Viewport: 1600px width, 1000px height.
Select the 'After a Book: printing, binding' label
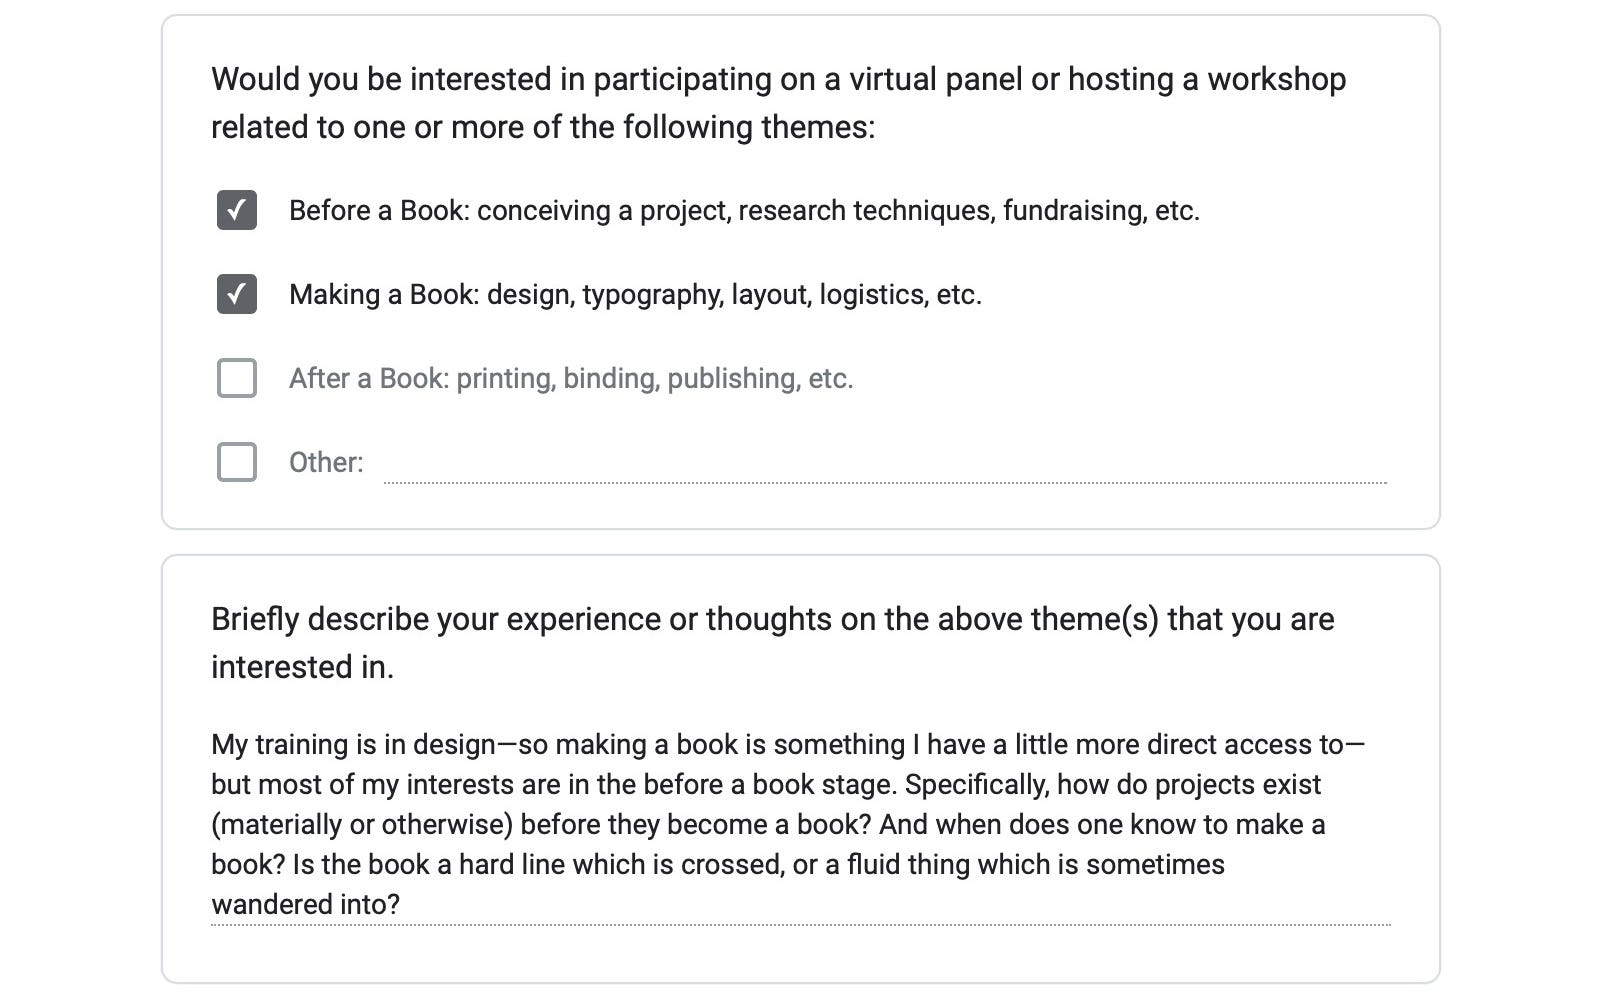[571, 378]
